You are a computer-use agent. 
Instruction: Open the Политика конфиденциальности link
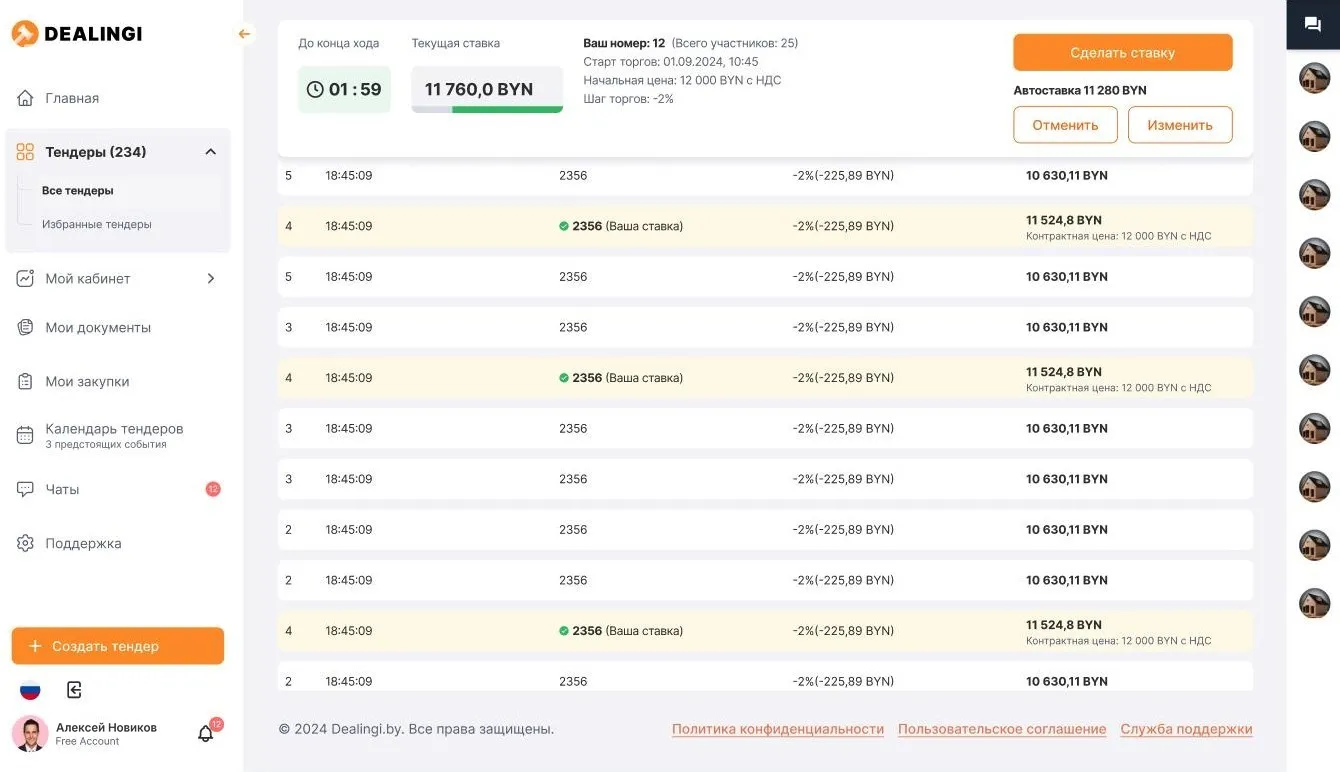tap(778, 729)
